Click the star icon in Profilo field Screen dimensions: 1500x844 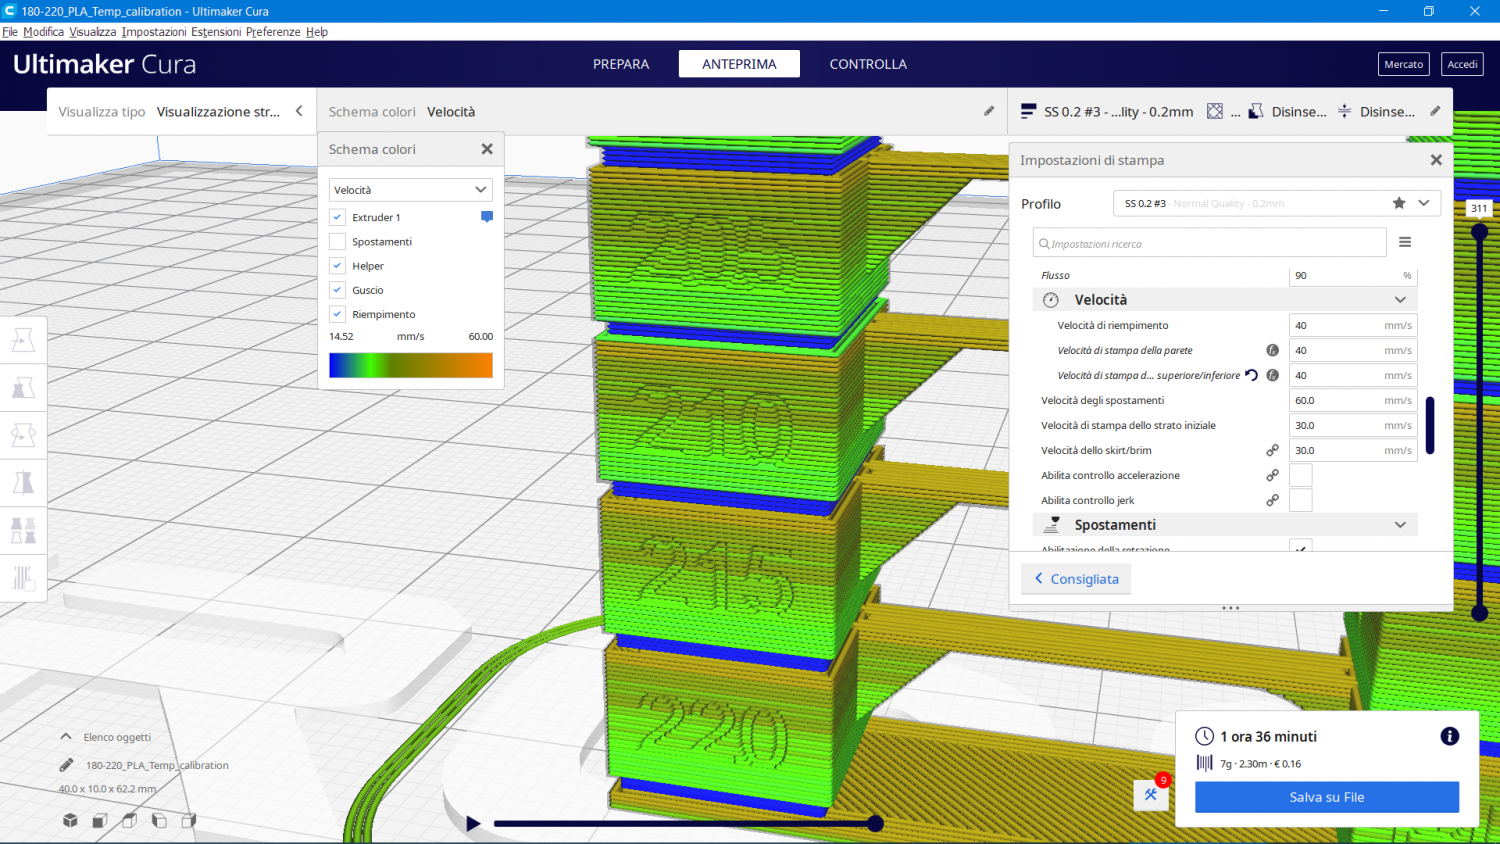click(x=1399, y=203)
